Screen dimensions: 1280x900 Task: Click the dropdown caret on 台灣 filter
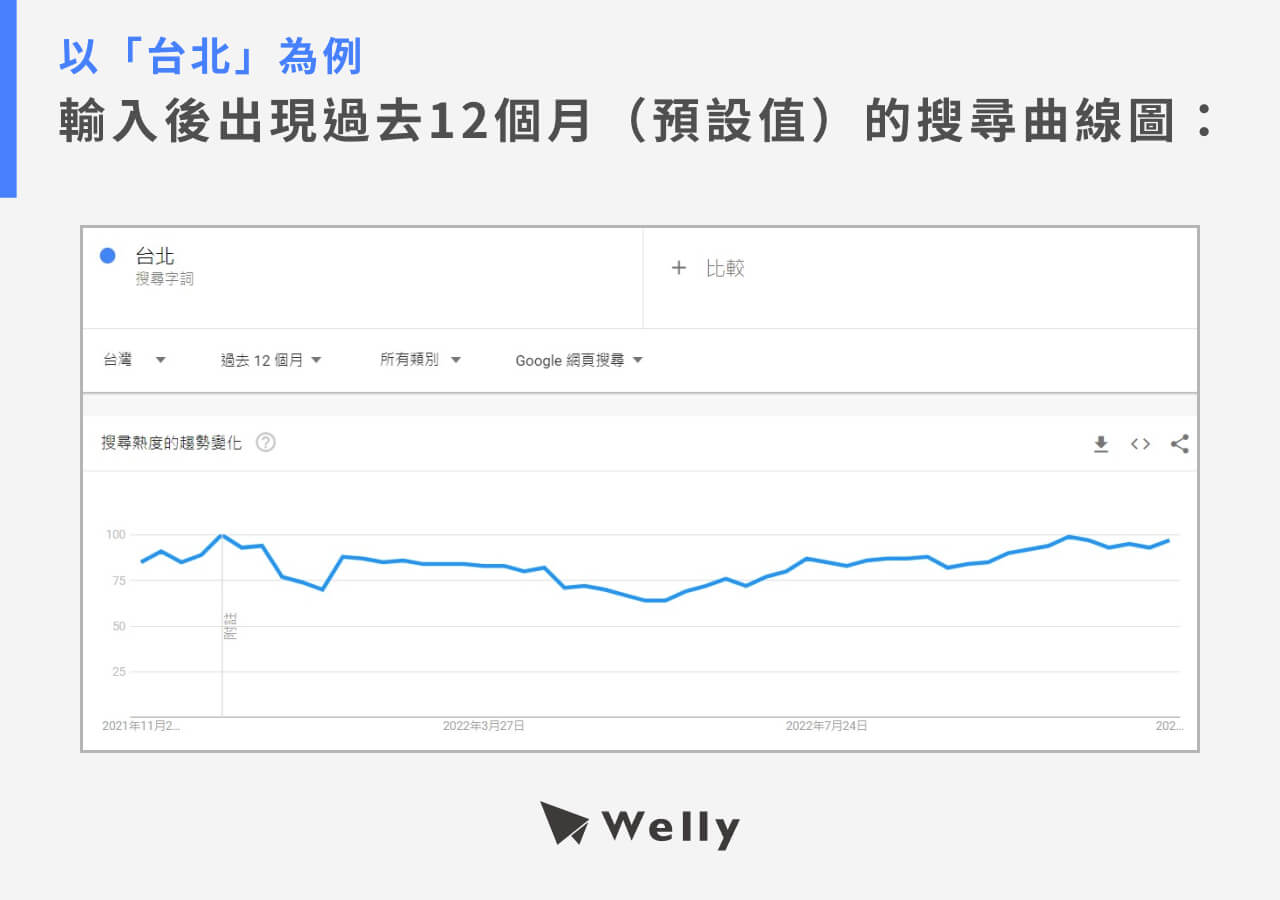[x=160, y=360]
